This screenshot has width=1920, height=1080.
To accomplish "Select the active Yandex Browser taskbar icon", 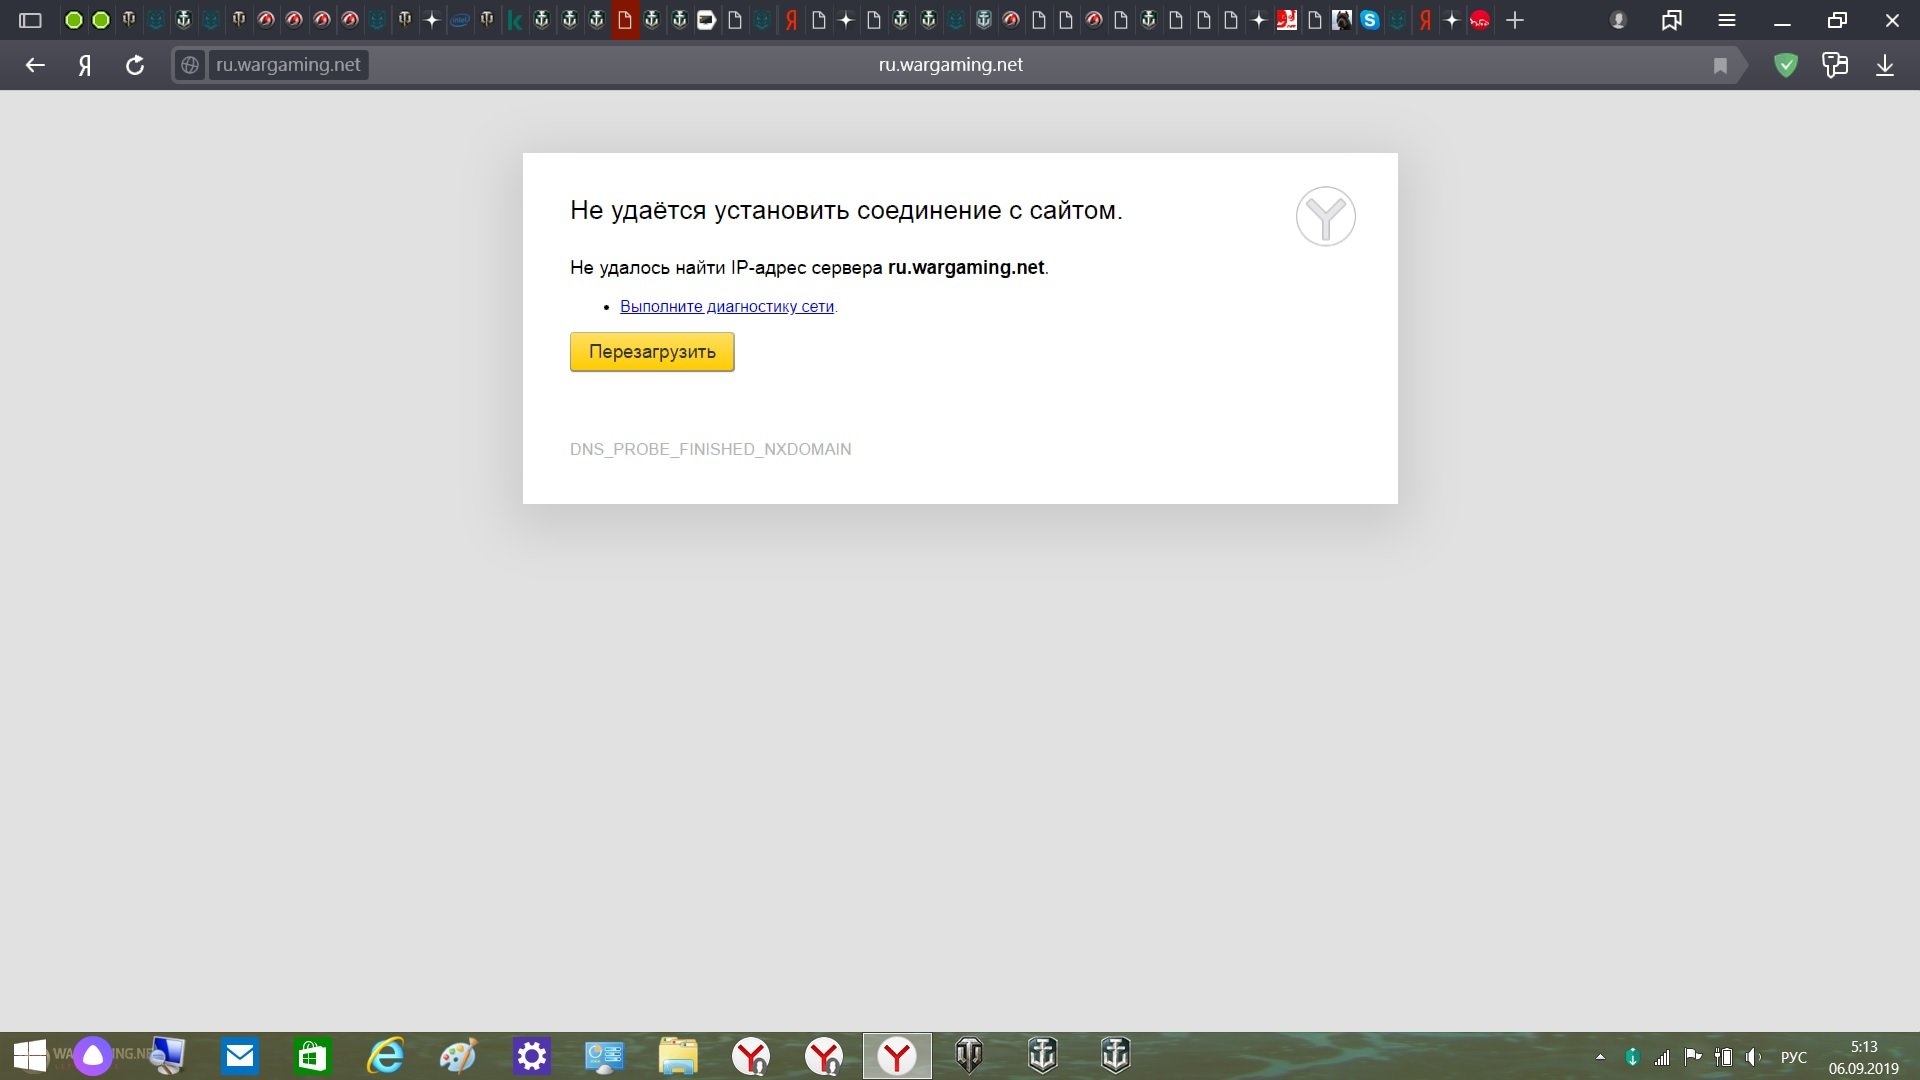I will click(x=897, y=1056).
